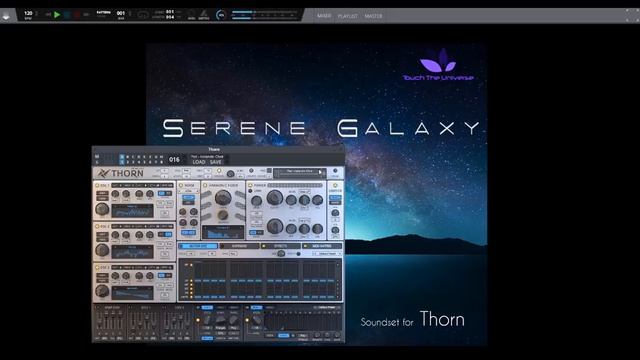Open the Arpeggio tab
640x360 pixels.
[x=239, y=246]
